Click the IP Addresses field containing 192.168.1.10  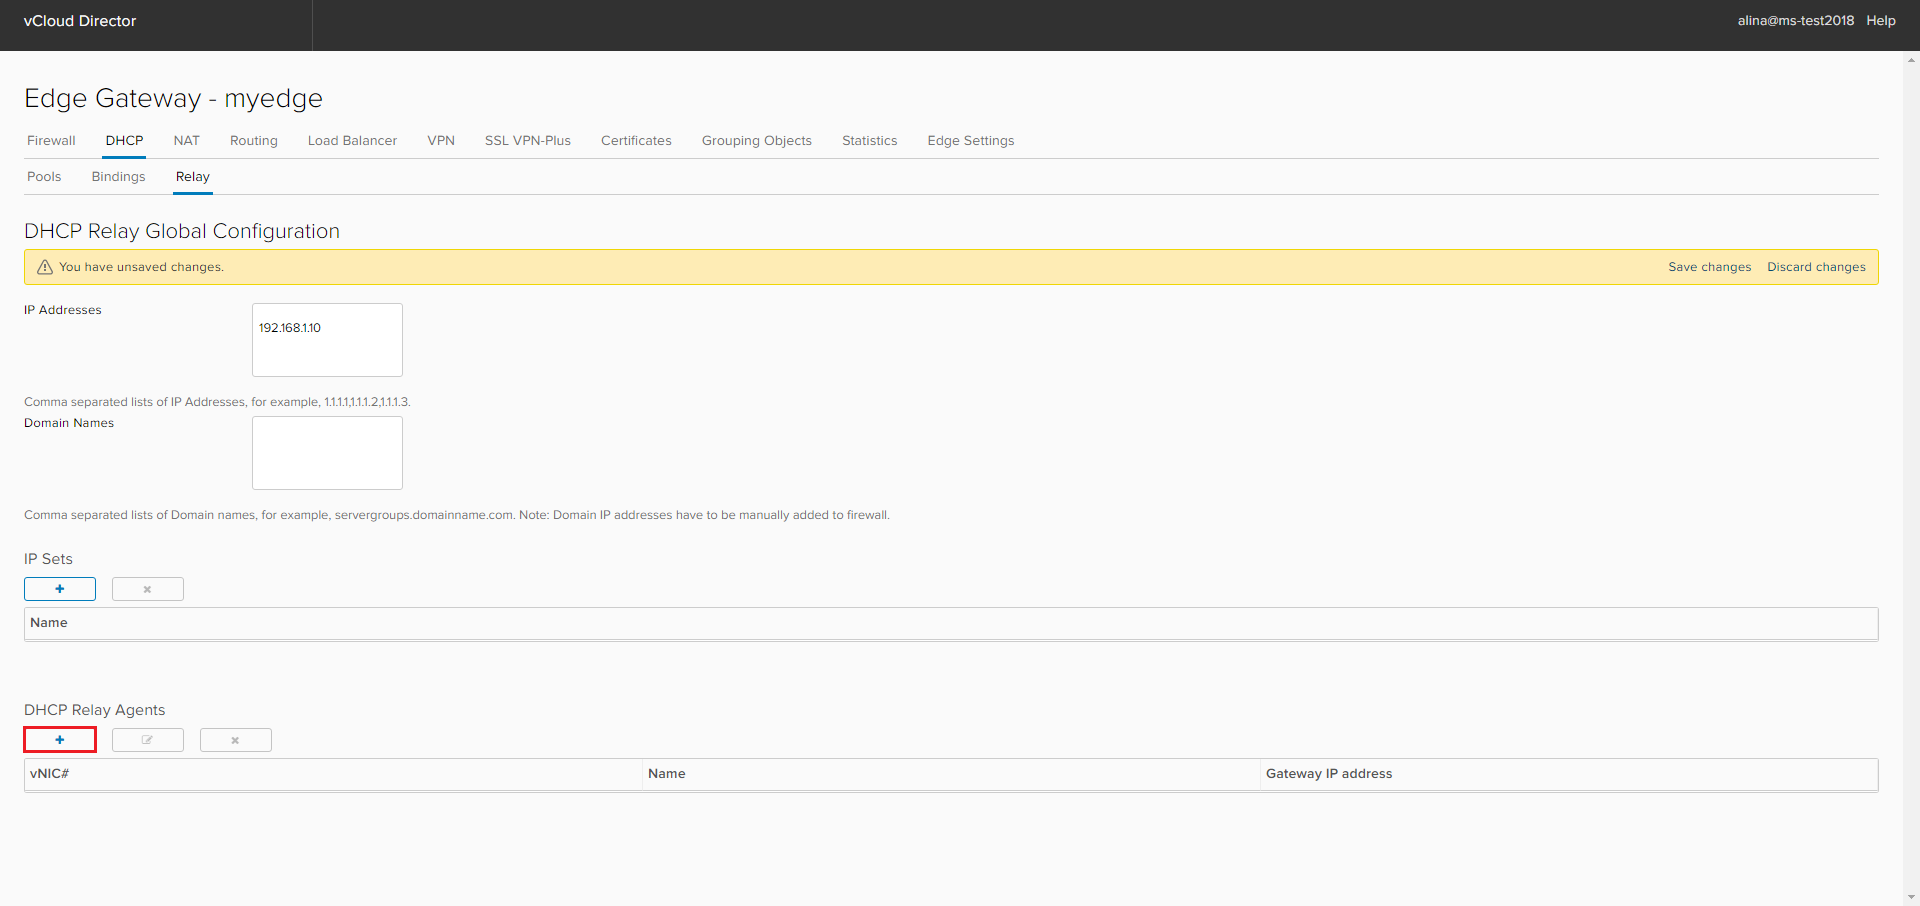click(x=326, y=340)
